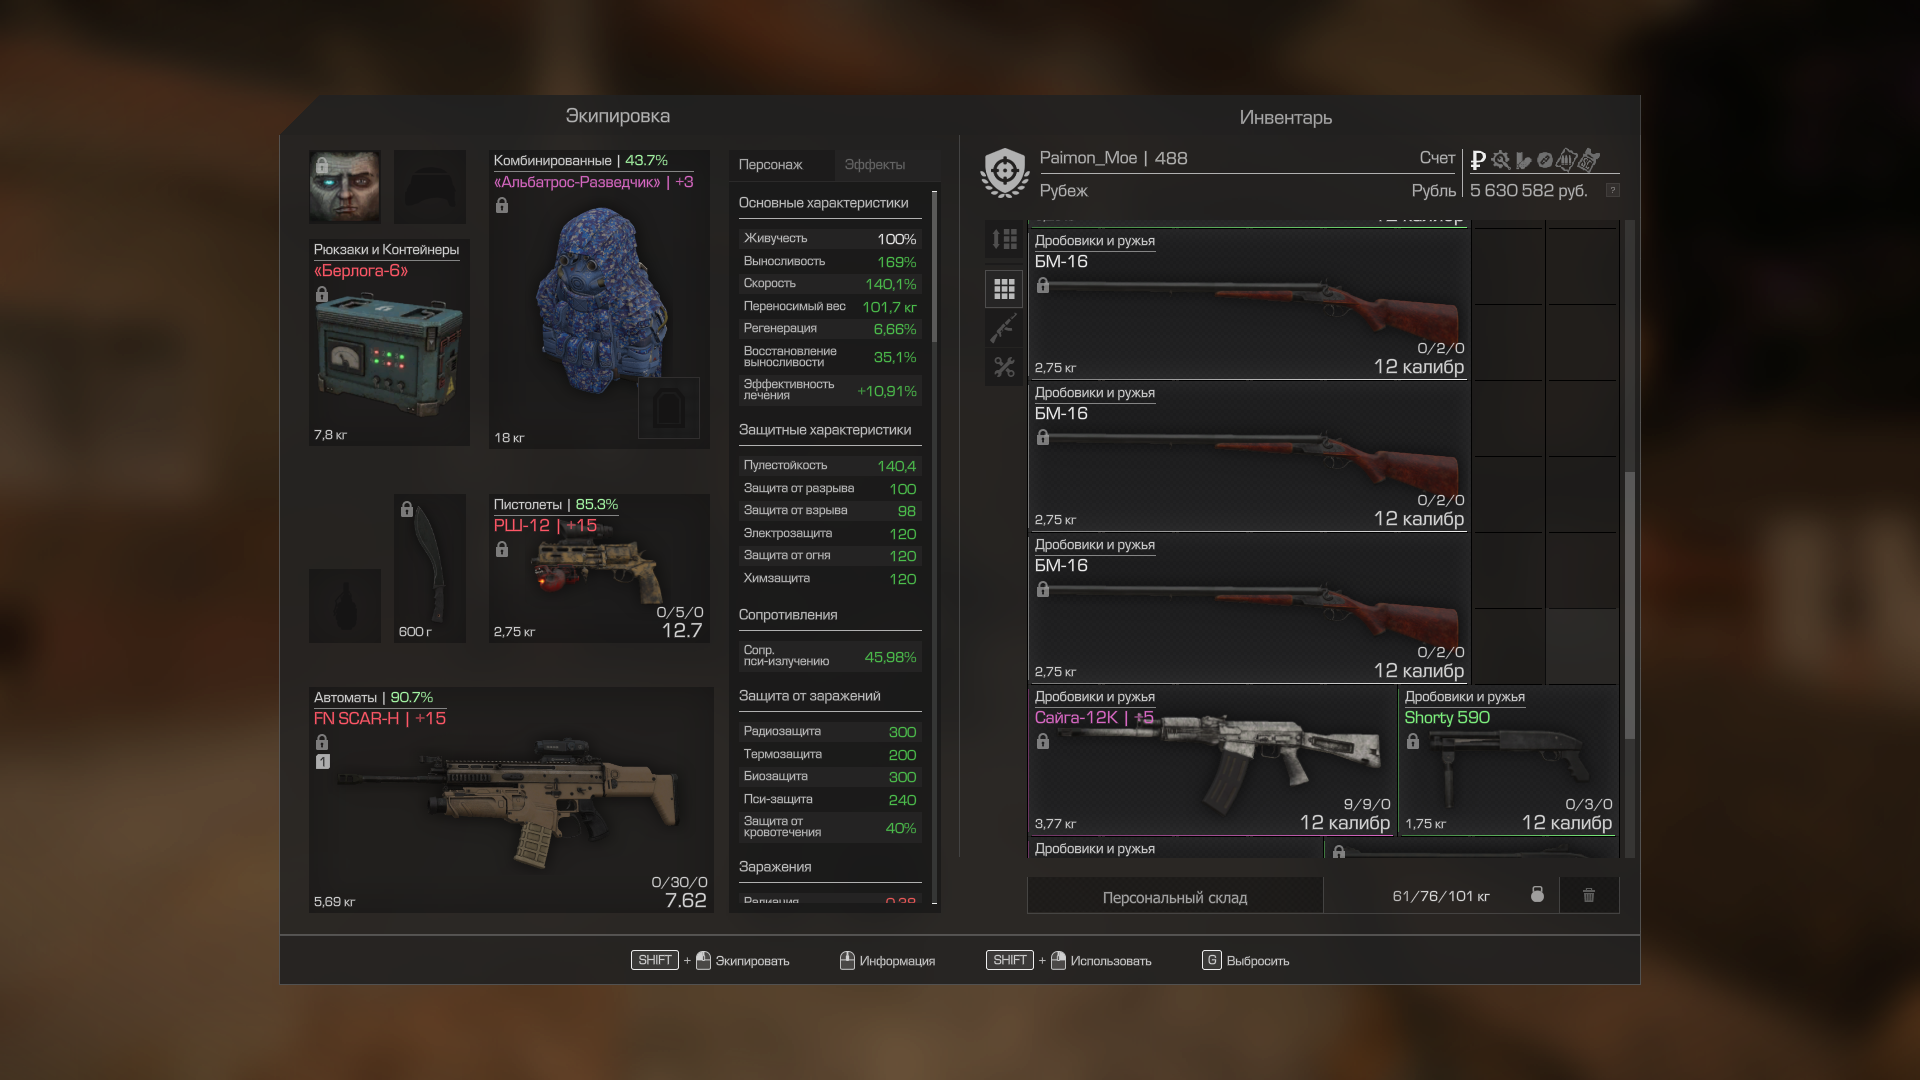The image size is (1920, 1080).
Task: Select the ruble currency icon
Action: tap(1478, 159)
